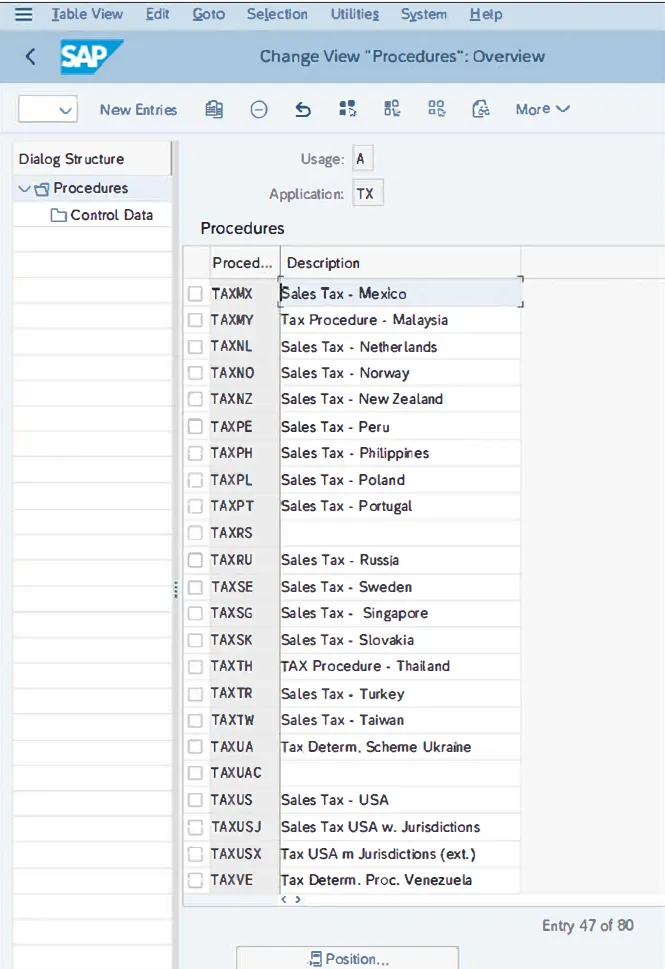
Task: Click the Copy As toolbar icon
Action: (214, 110)
